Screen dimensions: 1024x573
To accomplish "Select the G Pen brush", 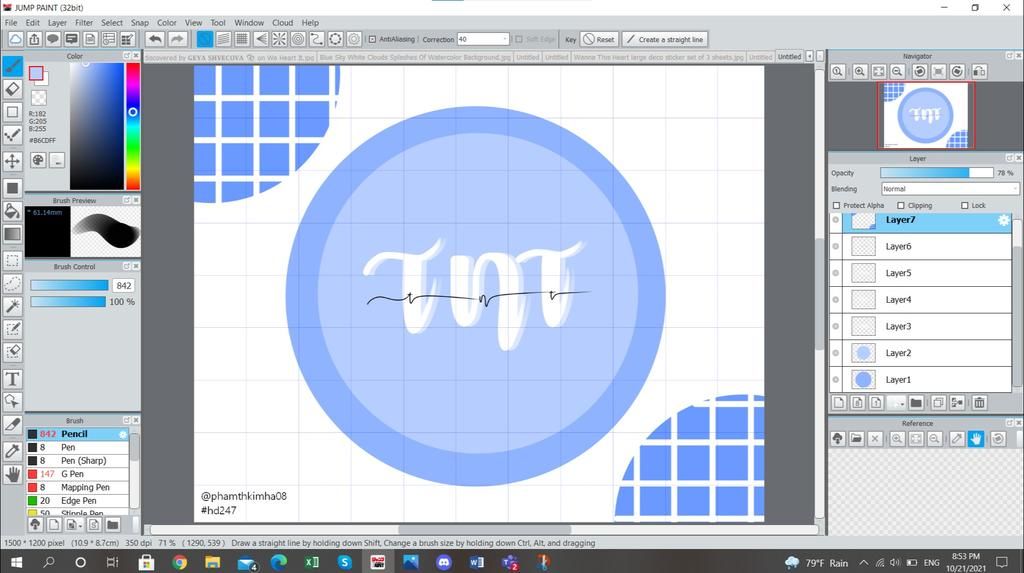I will click(x=77, y=474).
